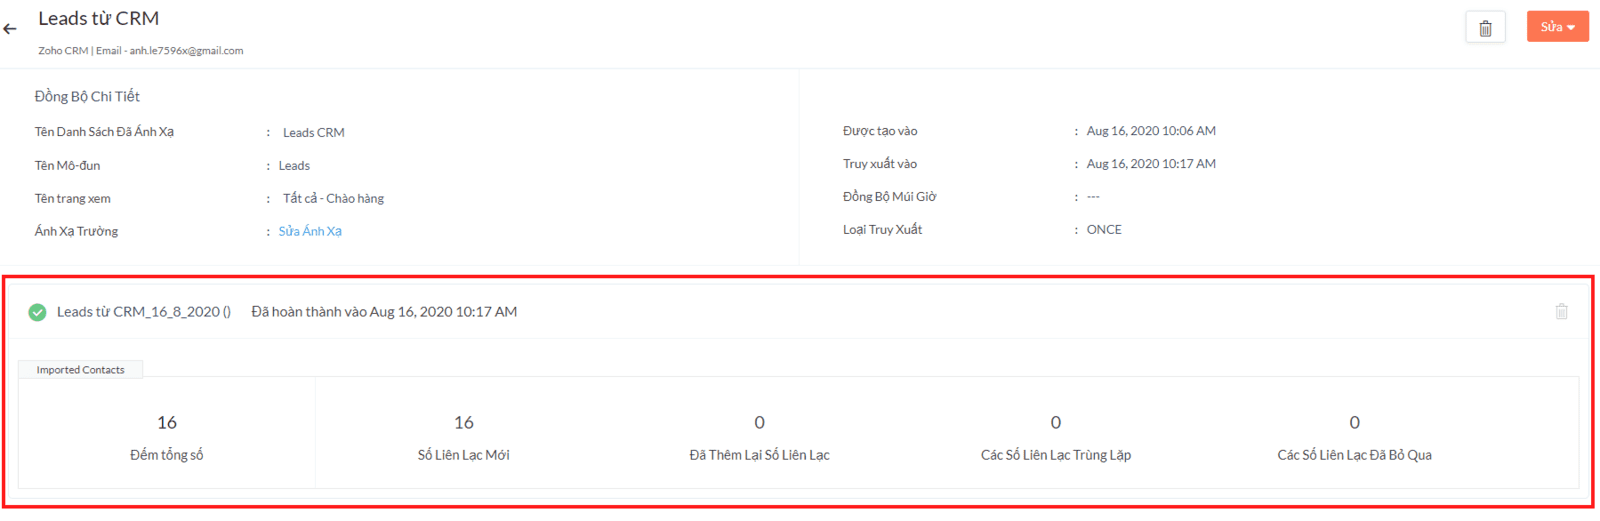Open the Sửa dropdown button
1600x521 pixels.
[x=1557, y=27]
